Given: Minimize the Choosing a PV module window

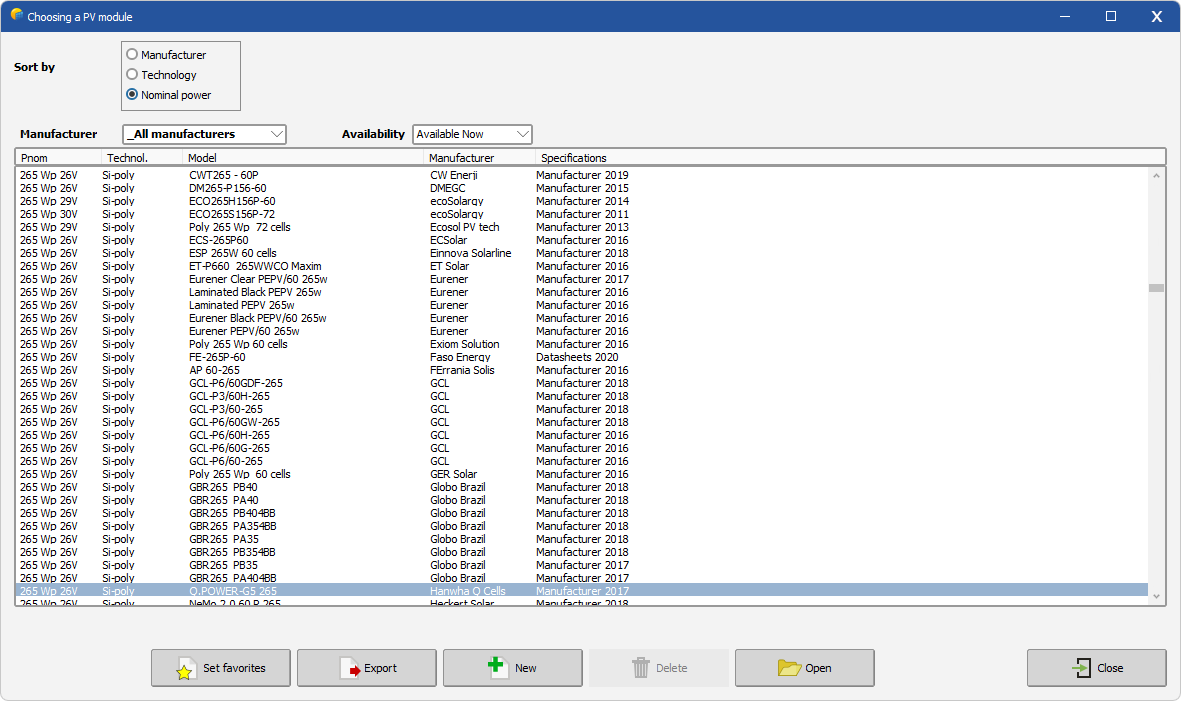Looking at the screenshot, I should (x=1065, y=16).
